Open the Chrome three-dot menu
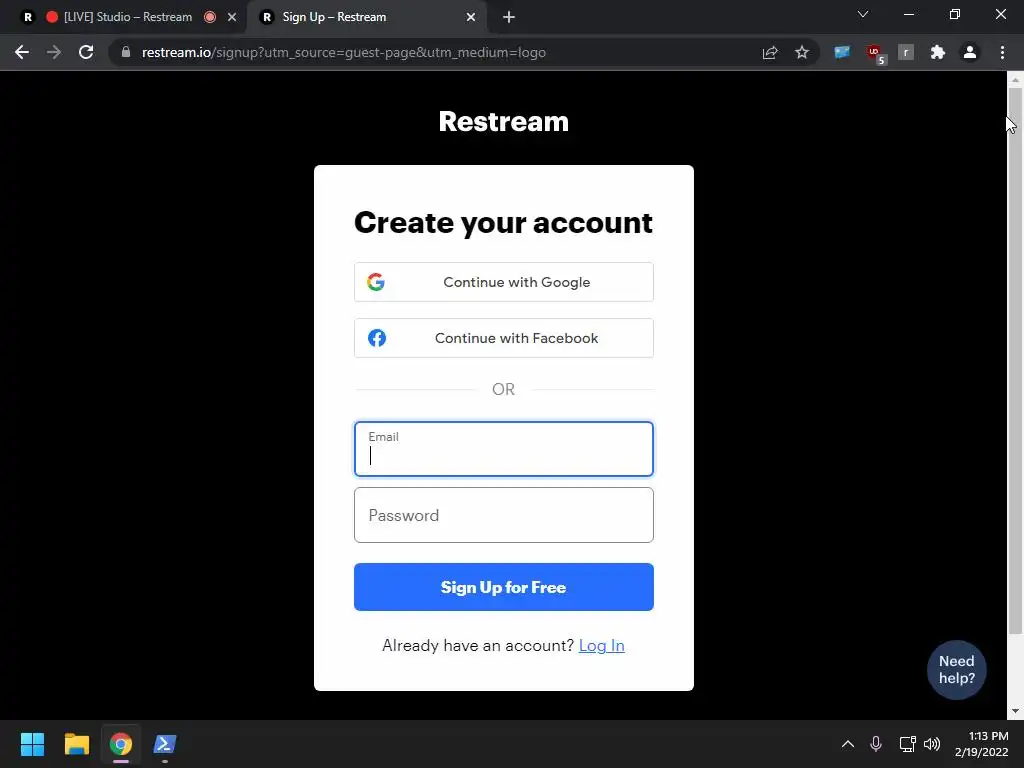 tap(1002, 52)
